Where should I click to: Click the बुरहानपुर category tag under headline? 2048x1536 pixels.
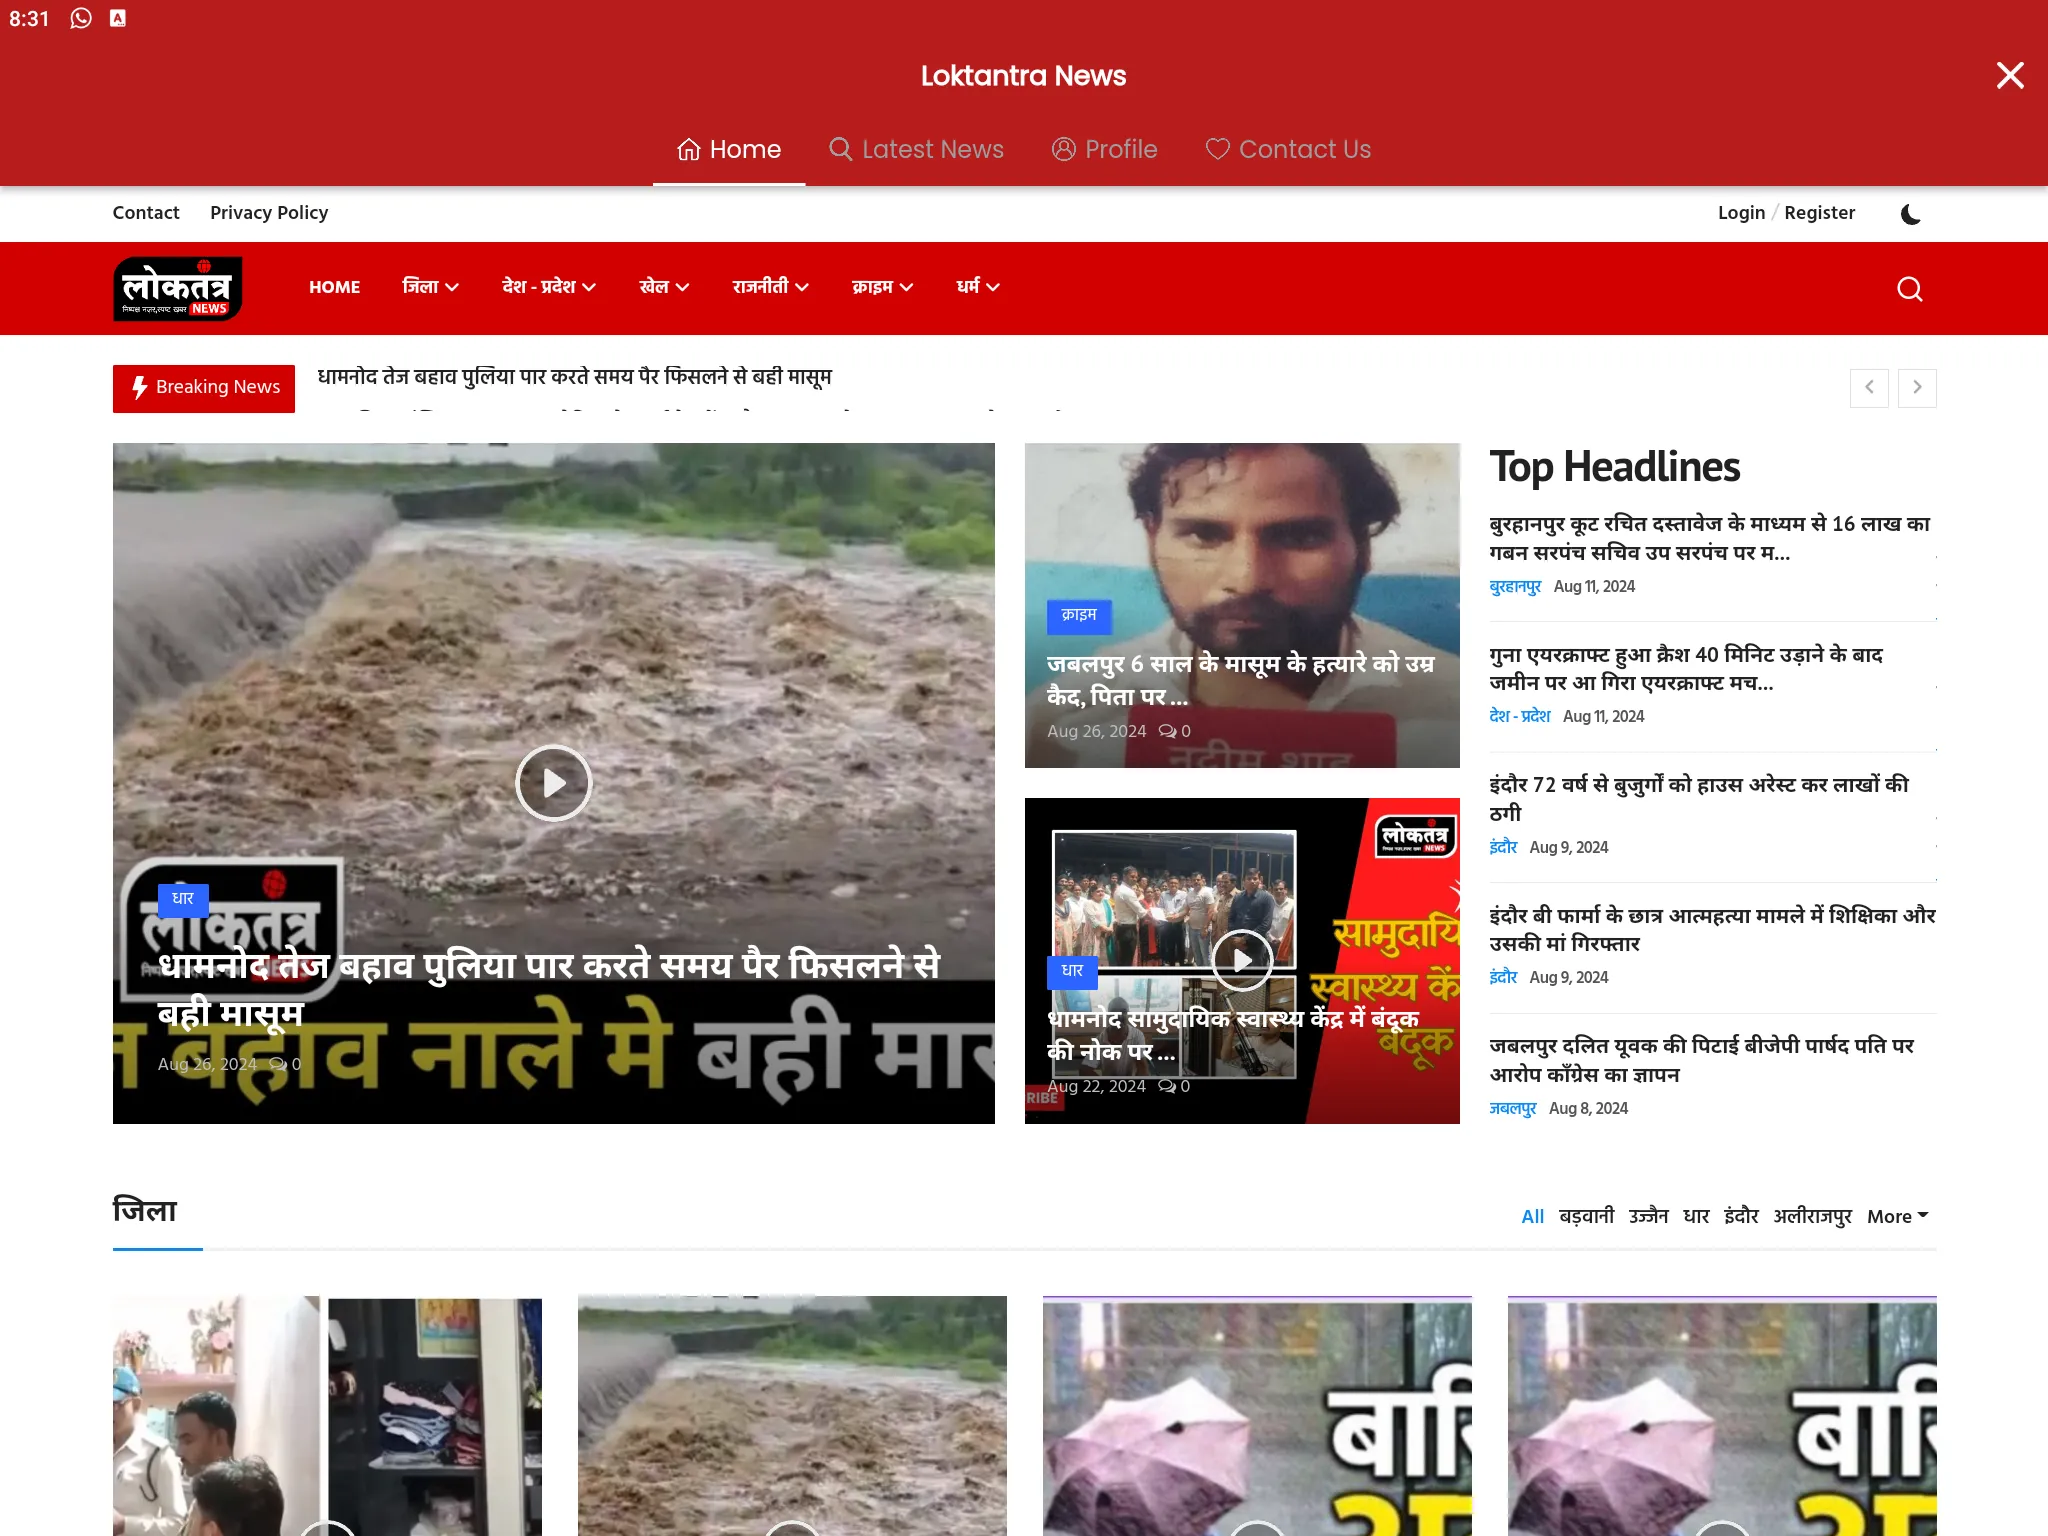1515,586
